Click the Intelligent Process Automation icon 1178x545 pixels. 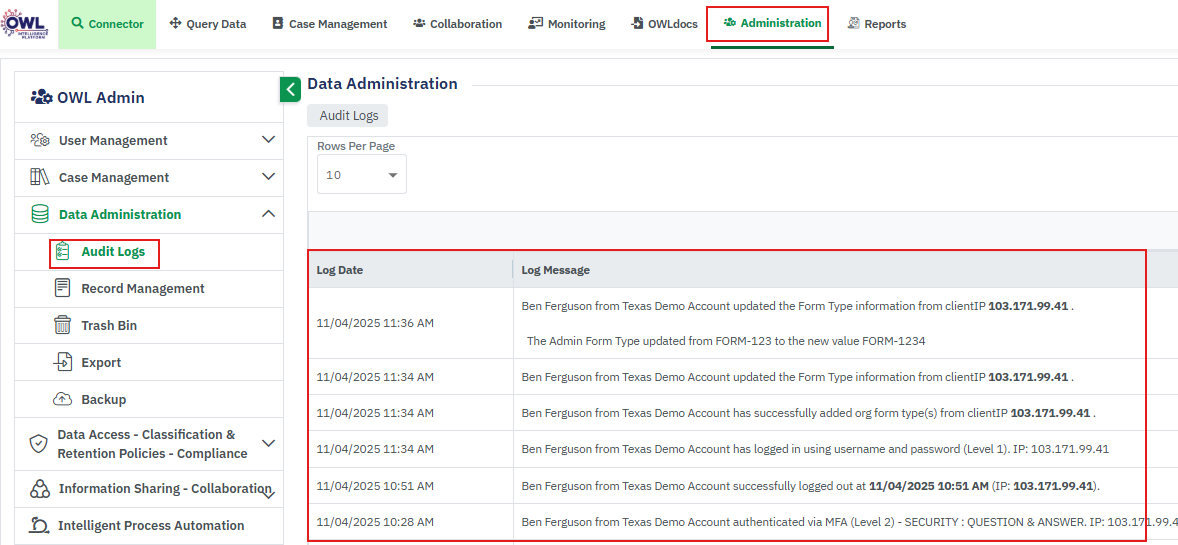40,525
